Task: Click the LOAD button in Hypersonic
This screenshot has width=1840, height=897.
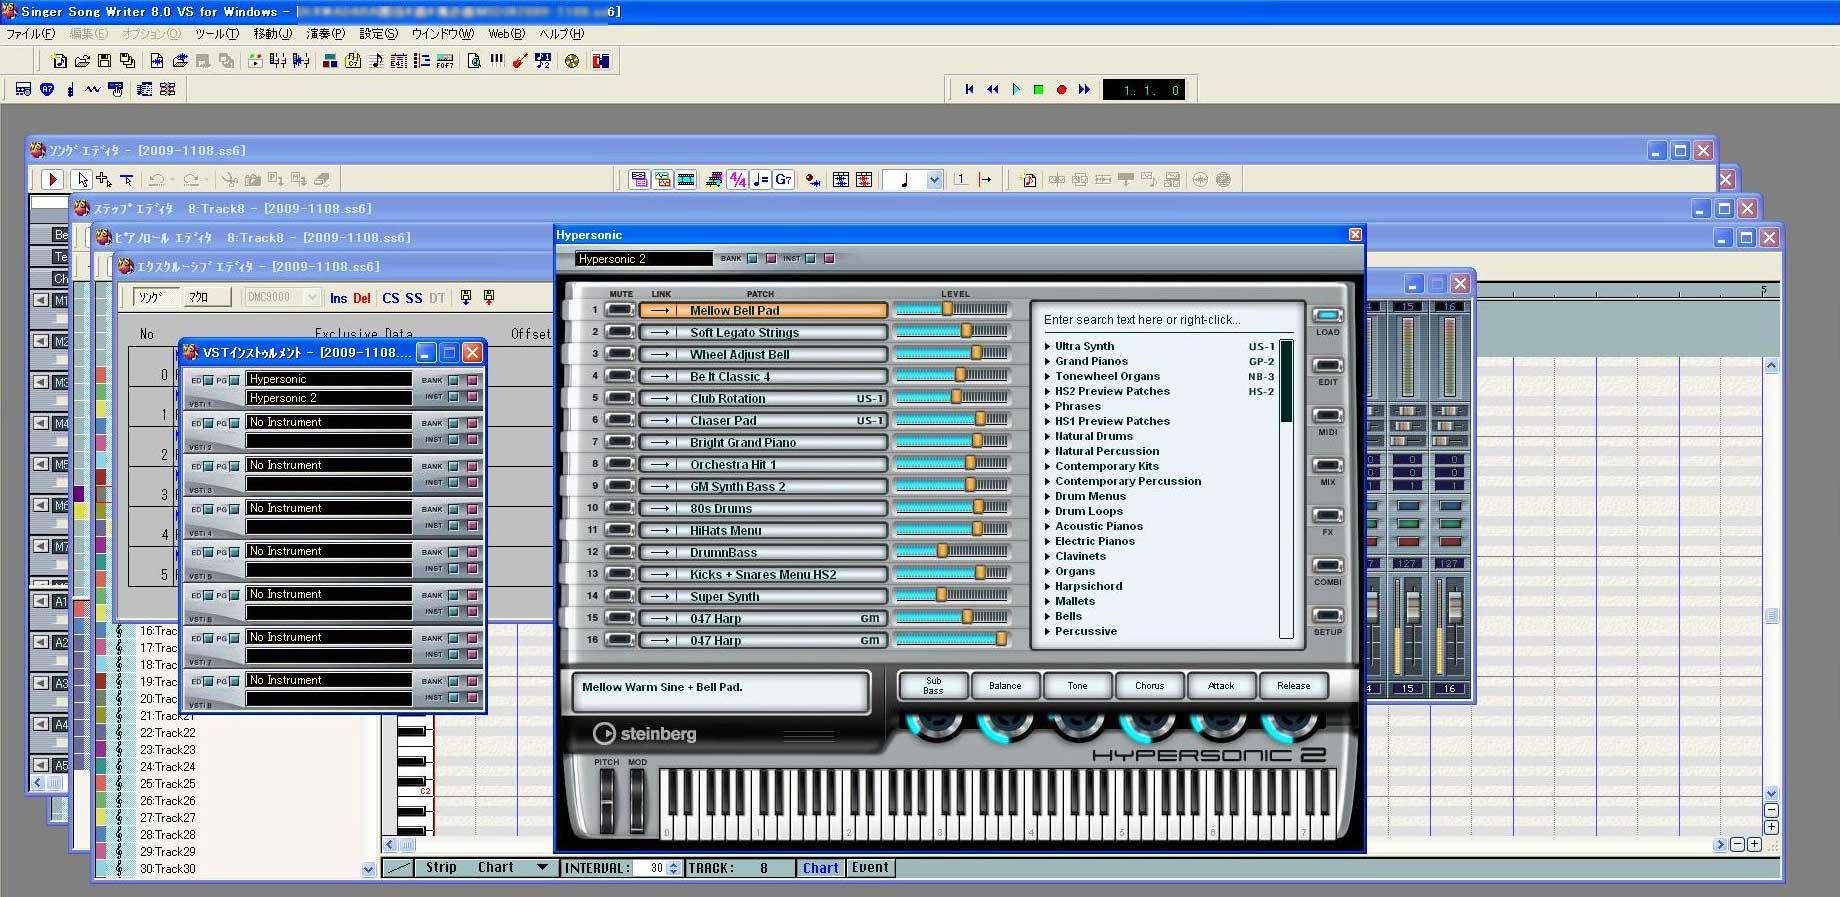Action: pyautogui.click(x=1327, y=316)
